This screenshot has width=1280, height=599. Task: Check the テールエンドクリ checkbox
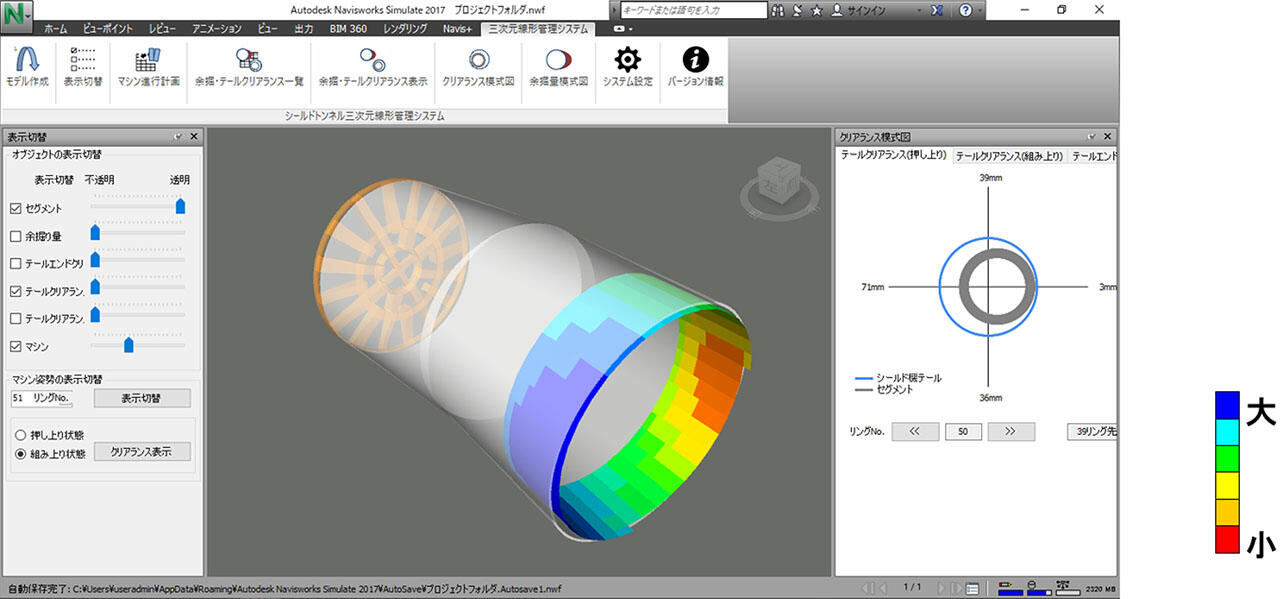tap(15, 264)
